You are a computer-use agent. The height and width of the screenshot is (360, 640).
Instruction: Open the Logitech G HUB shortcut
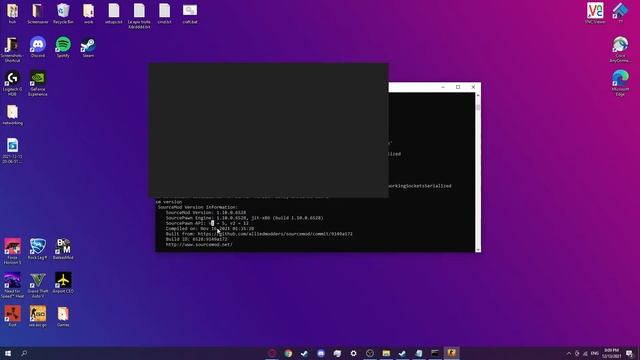click(12, 83)
